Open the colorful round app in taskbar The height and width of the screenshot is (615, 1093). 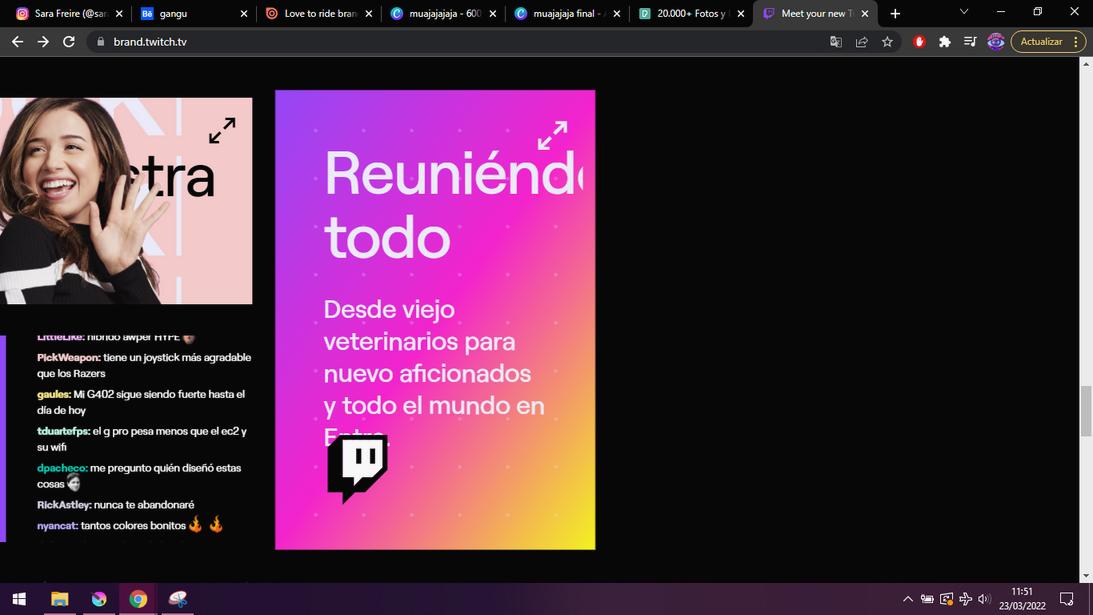tap(99, 599)
